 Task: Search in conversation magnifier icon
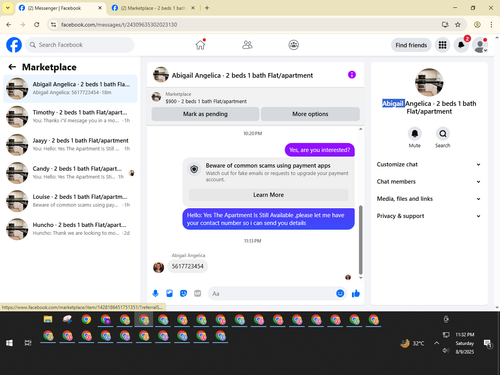(x=443, y=134)
